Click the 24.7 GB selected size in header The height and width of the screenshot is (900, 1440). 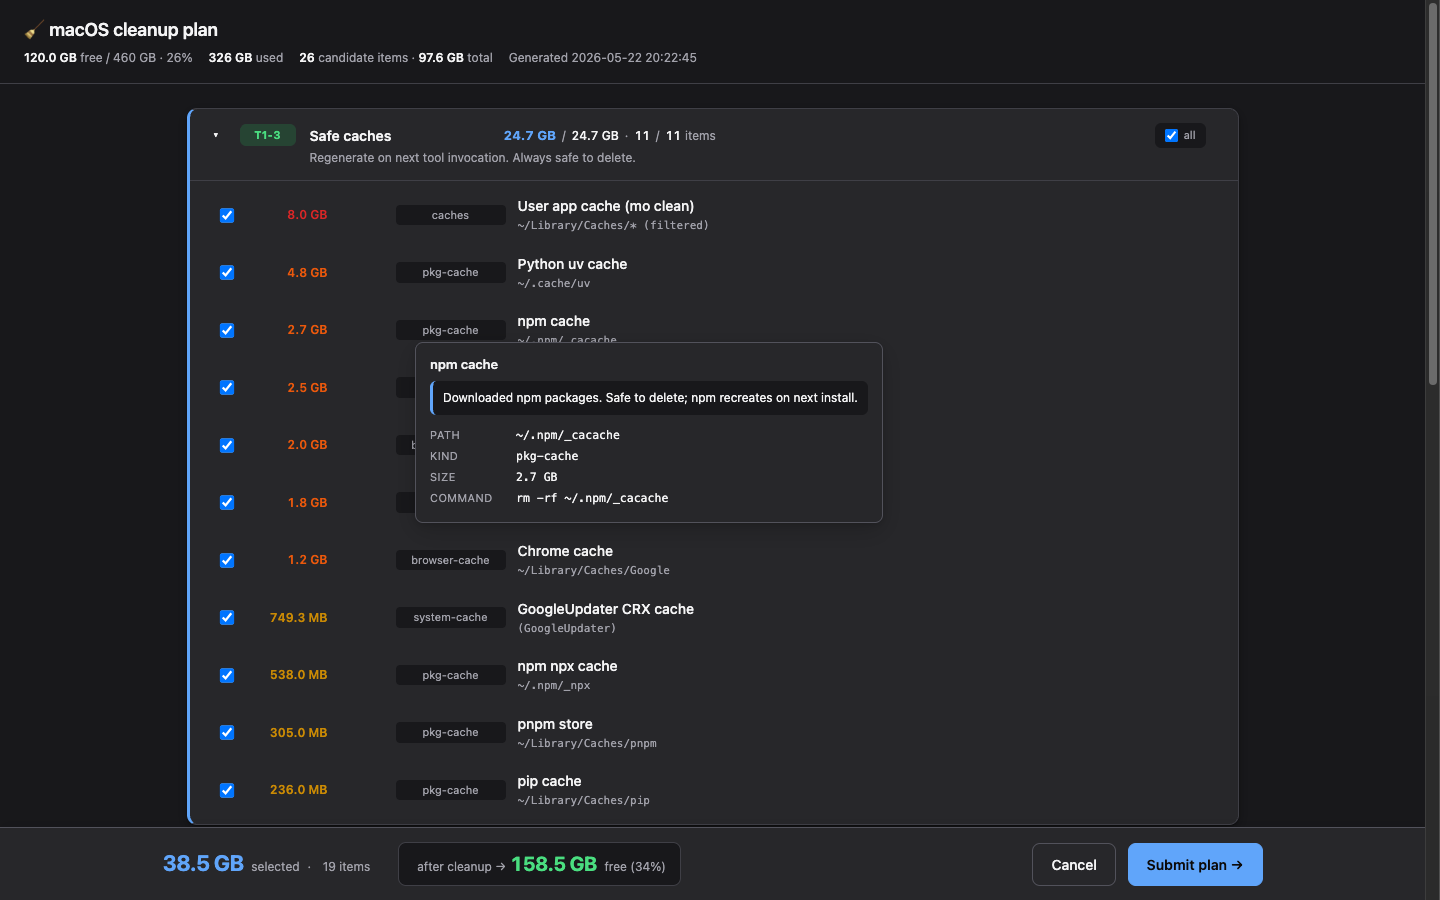tap(529, 136)
